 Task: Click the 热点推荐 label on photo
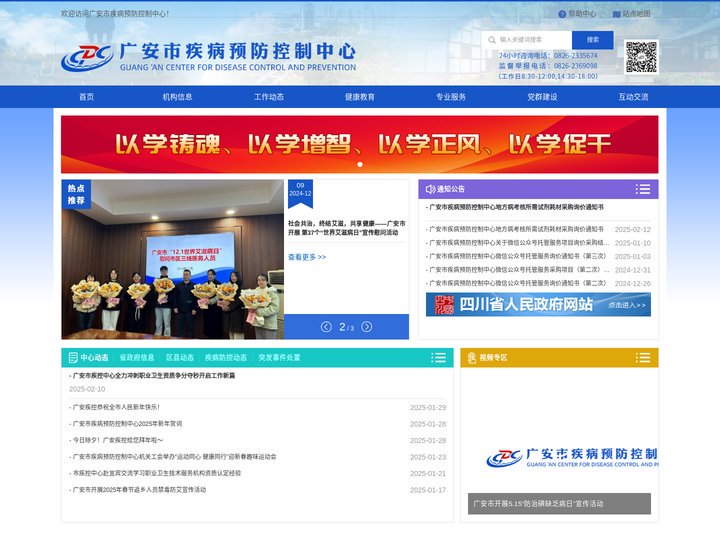(76, 194)
